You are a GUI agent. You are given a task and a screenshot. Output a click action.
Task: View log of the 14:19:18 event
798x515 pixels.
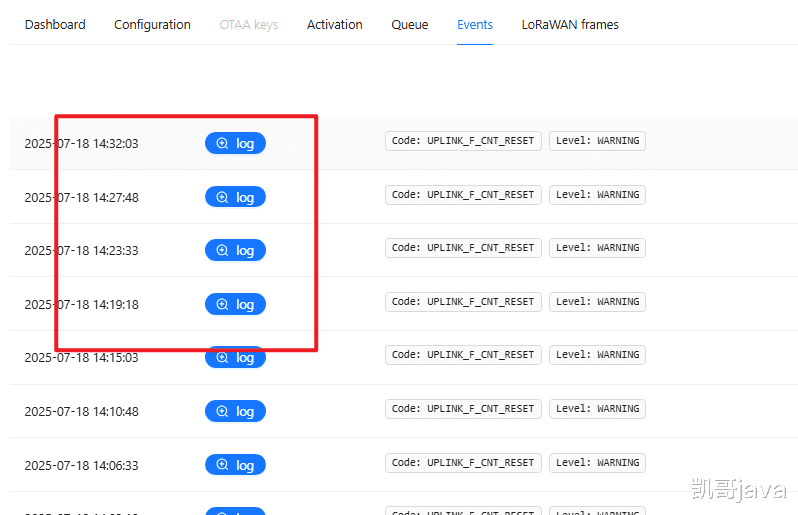click(235, 304)
